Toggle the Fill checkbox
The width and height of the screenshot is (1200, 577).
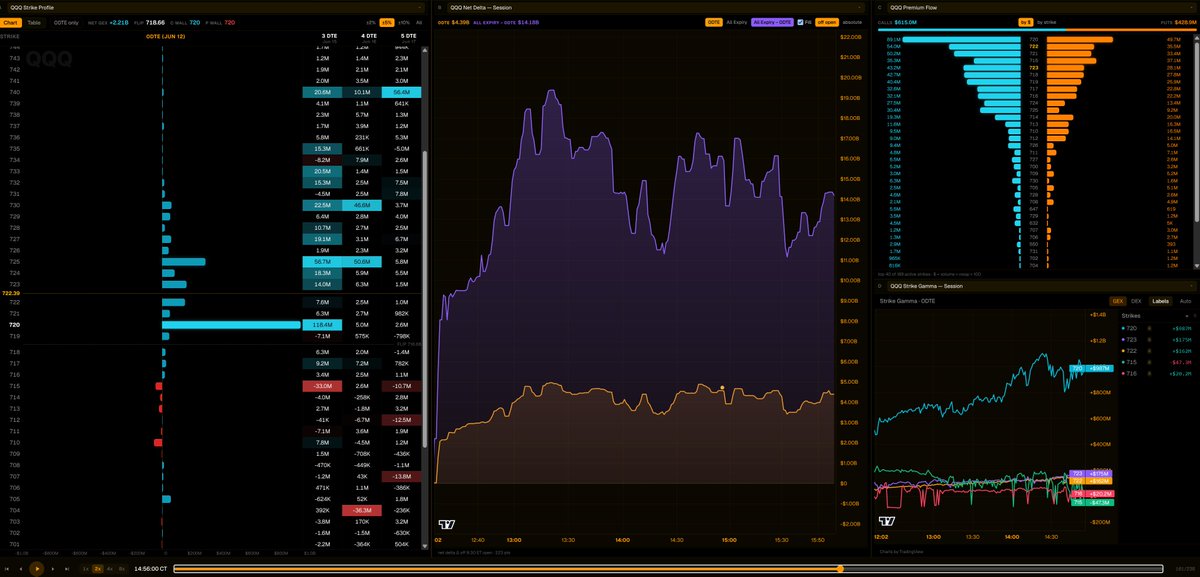click(x=800, y=22)
